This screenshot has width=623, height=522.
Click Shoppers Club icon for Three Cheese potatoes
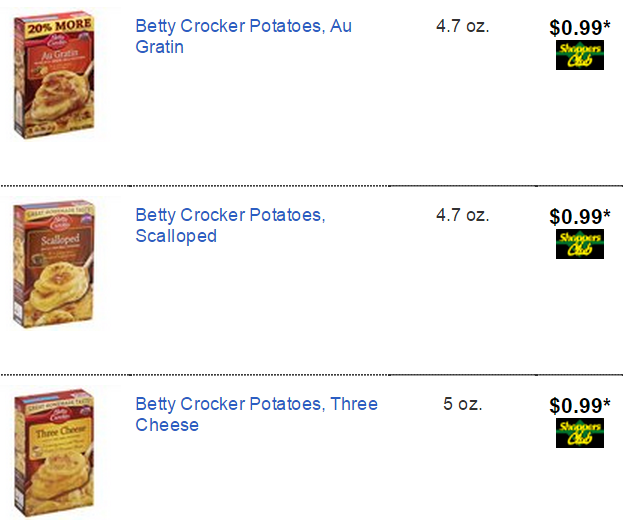pos(580,433)
